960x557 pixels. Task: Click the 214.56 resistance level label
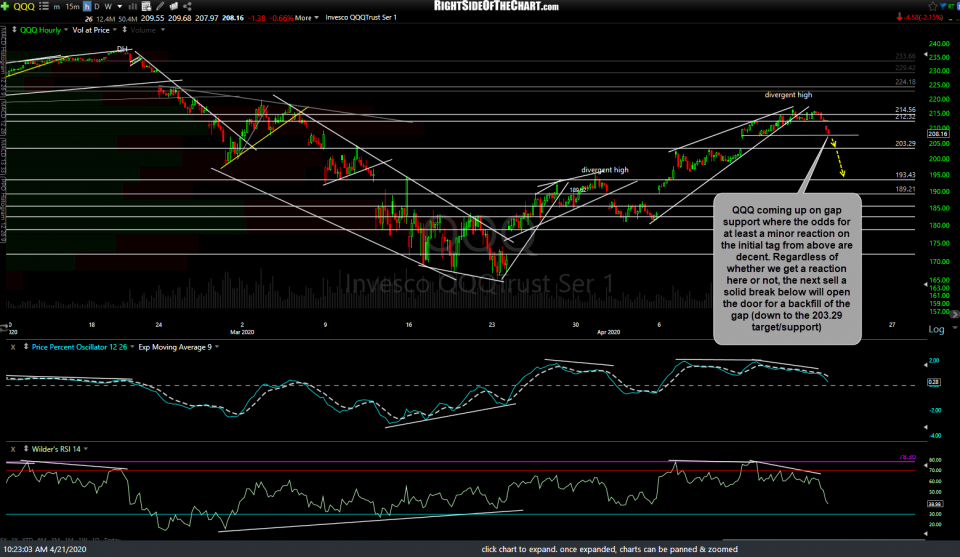905,110
